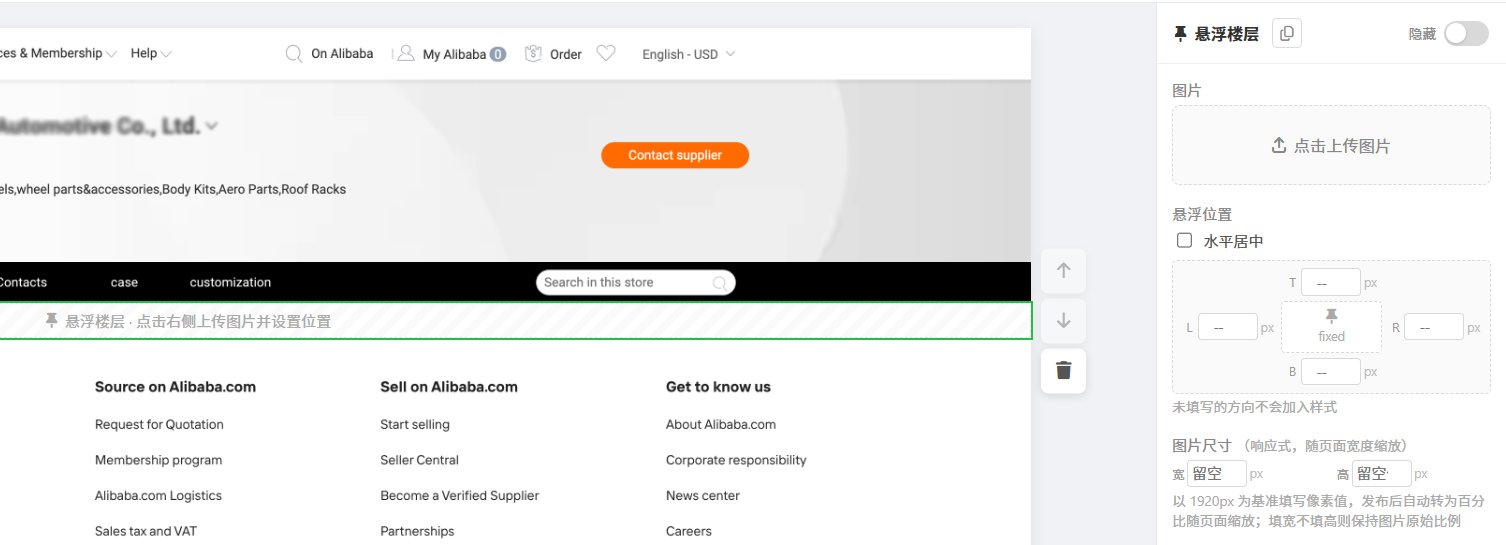The width and height of the screenshot is (1506, 545).
Task: Click Contact supplier button
Action: point(675,155)
